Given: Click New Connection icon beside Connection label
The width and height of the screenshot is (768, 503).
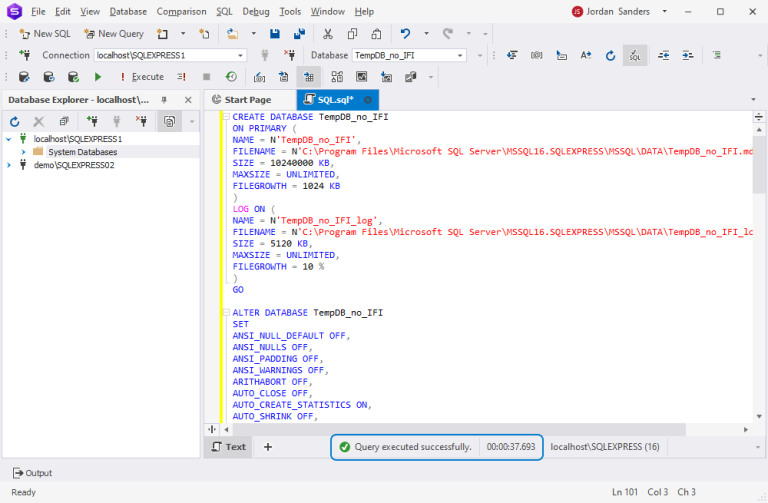Looking at the screenshot, I should (x=24, y=55).
